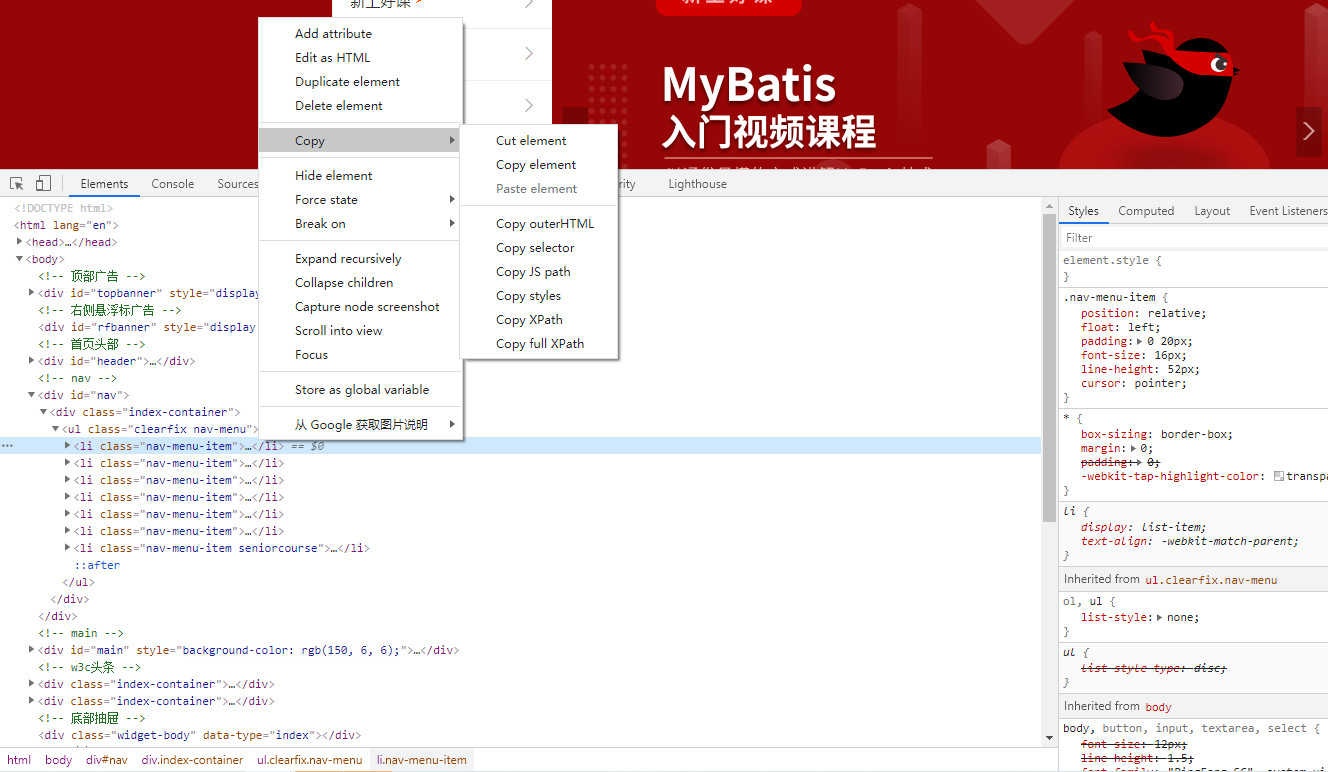
Task: Select Copy selector in the submenu
Action: click(535, 248)
